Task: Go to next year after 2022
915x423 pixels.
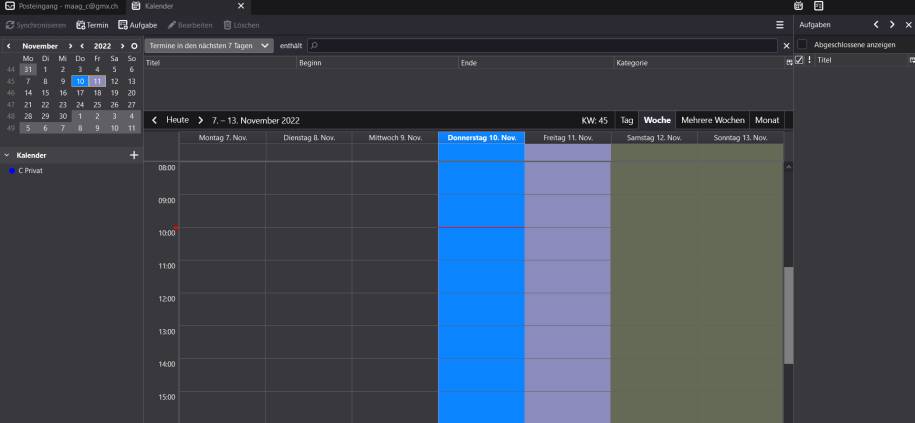Action: point(123,46)
